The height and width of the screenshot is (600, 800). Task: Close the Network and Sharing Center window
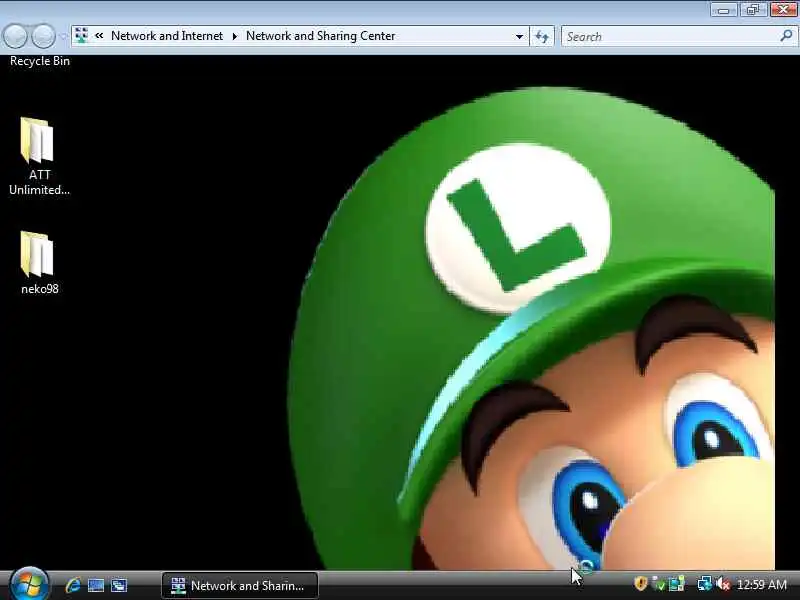tap(783, 10)
